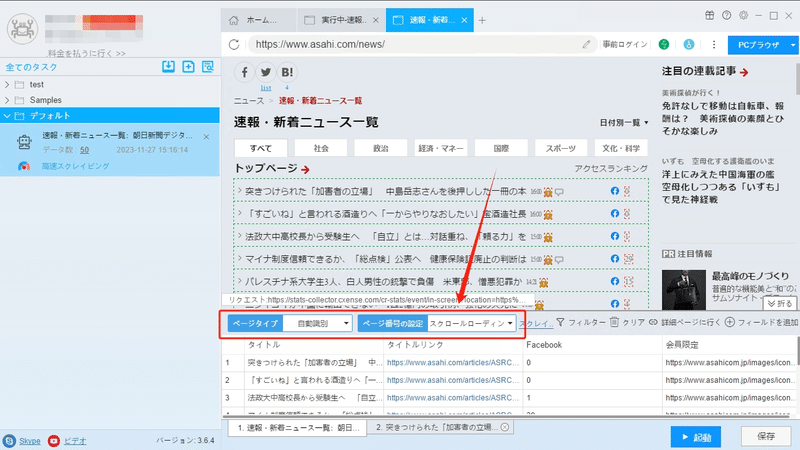Click the home icon on ホーム tab
Image resolution: width=800 pixels, height=450 pixels.
(234, 20)
